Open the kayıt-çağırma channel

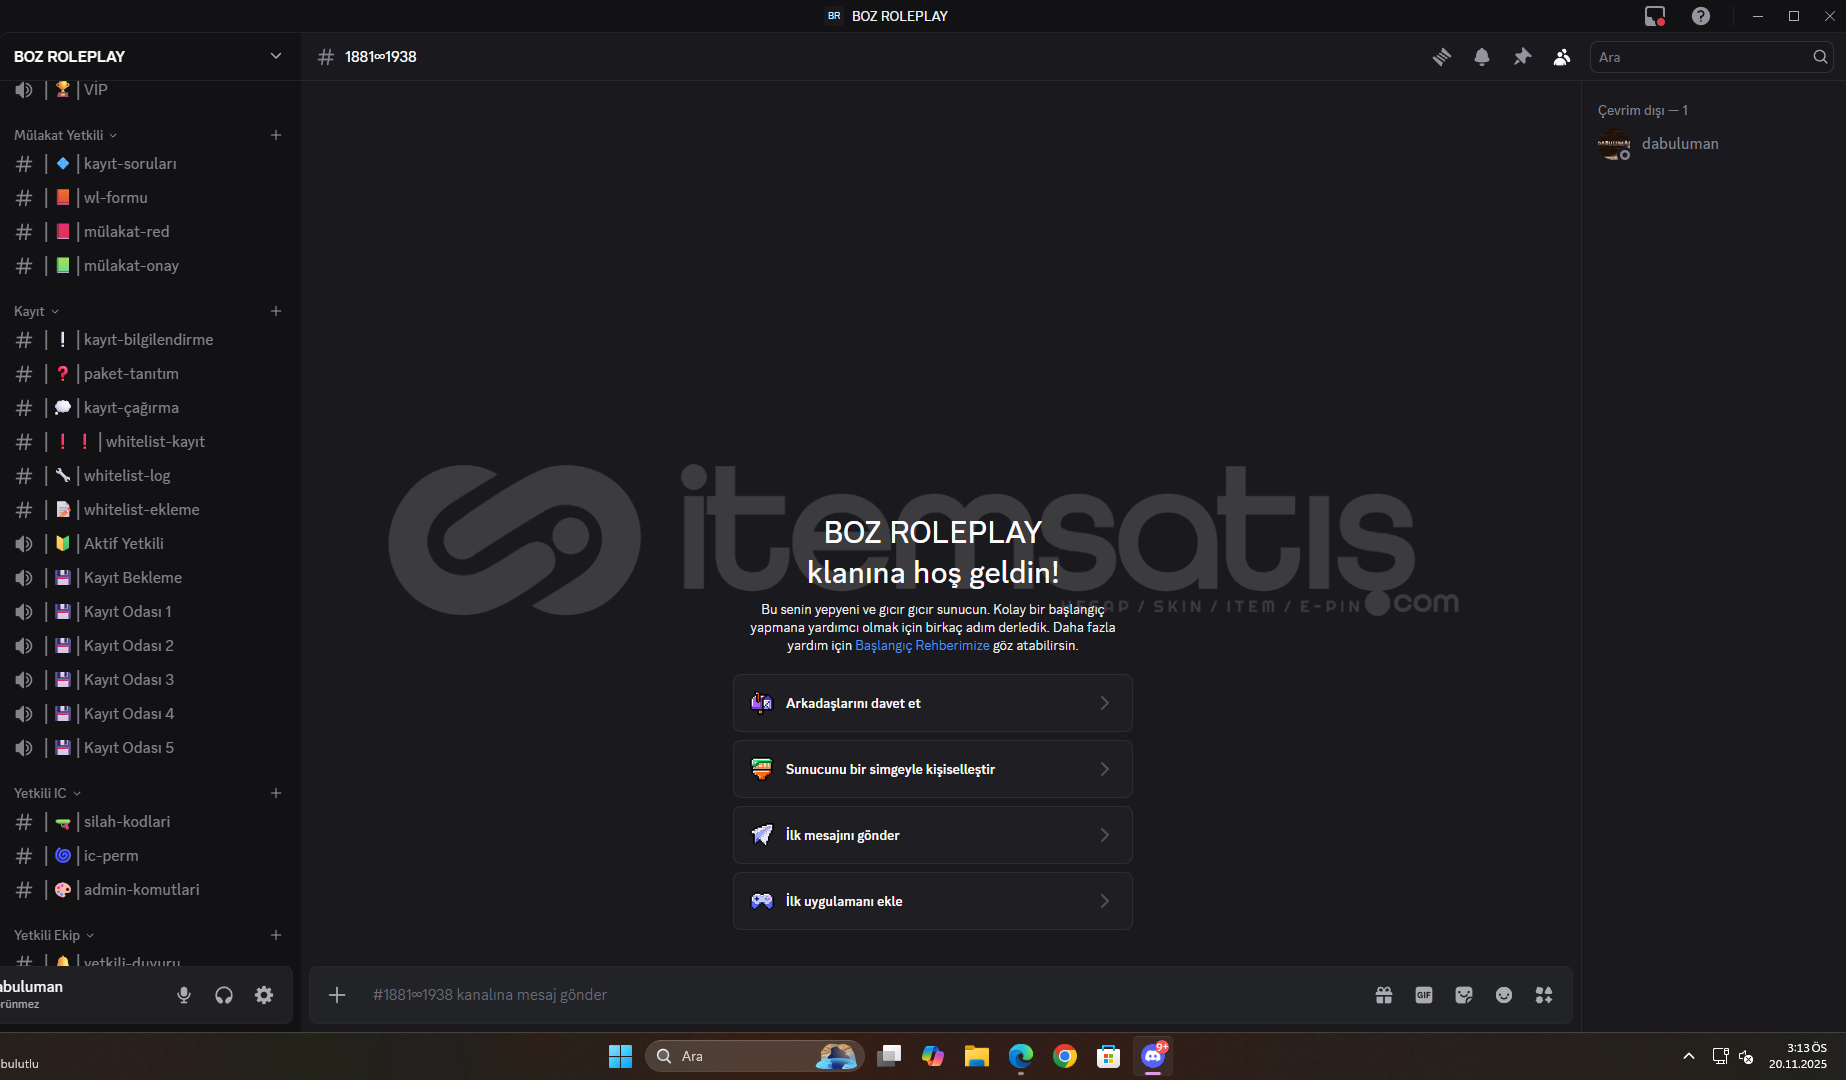146,408
